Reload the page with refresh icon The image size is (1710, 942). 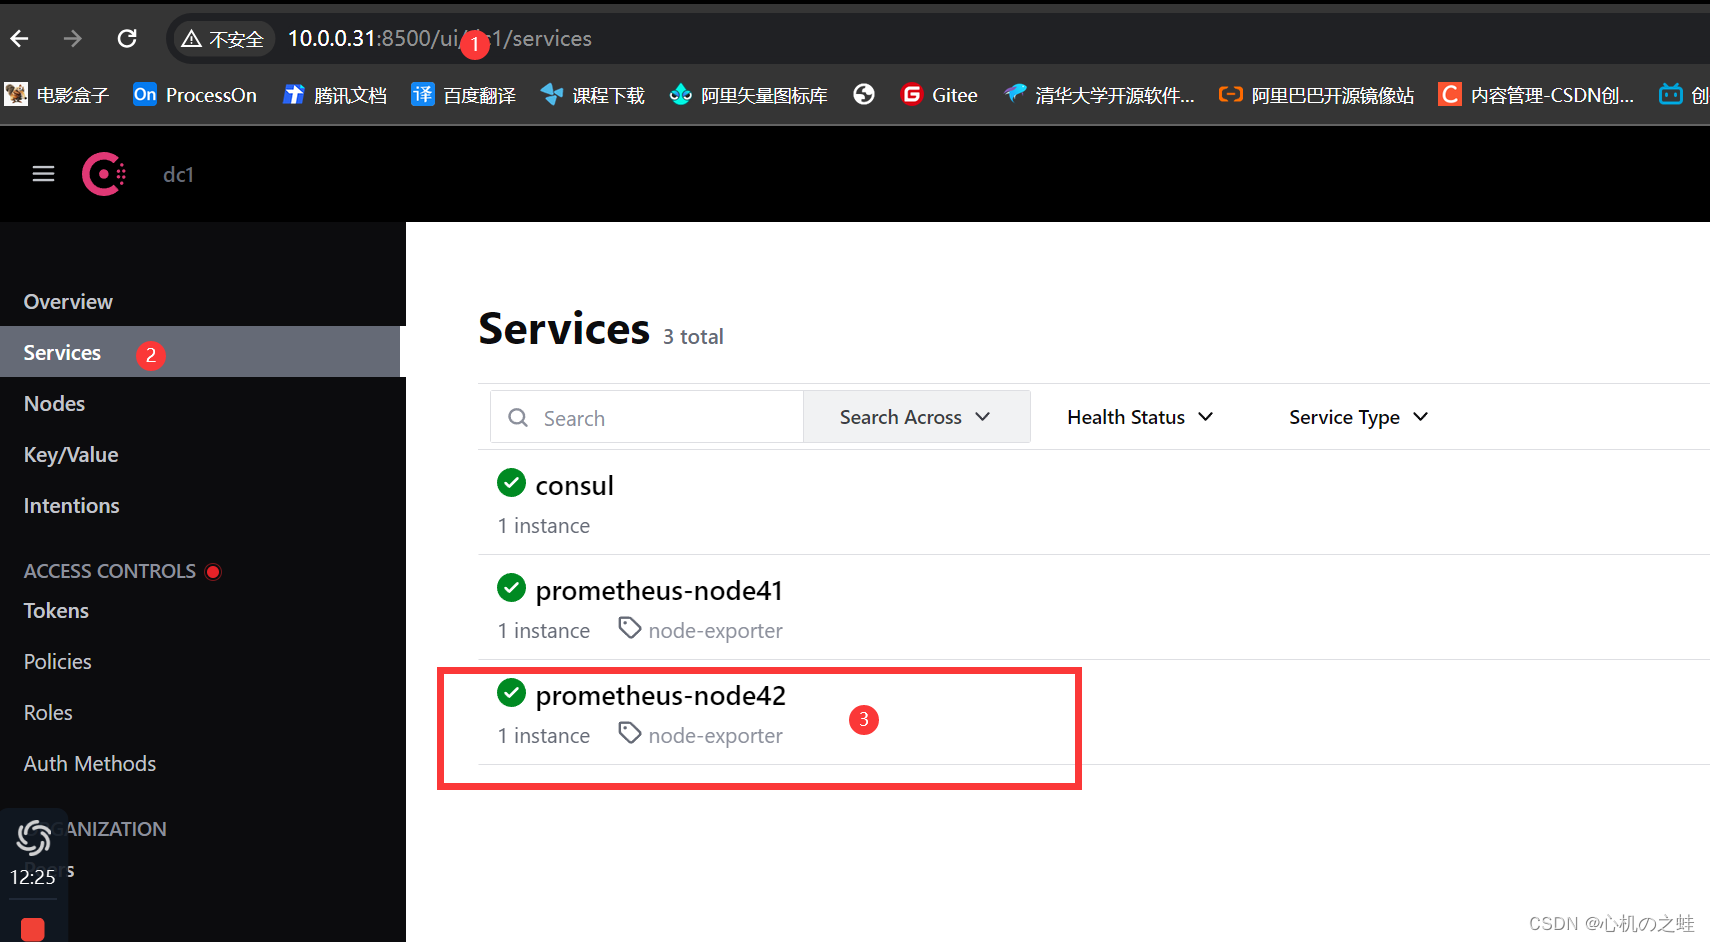(x=127, y=39)
